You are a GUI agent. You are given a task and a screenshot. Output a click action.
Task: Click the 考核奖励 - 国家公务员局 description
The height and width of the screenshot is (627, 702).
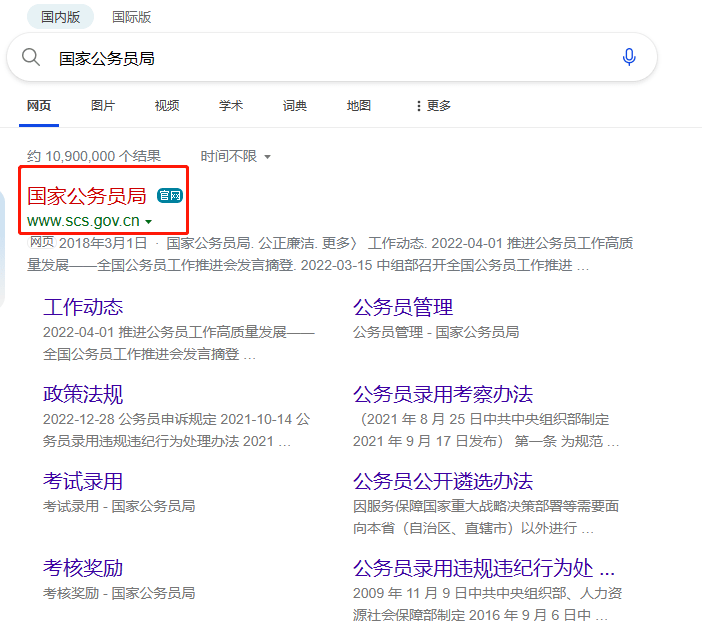pos(119,593)
